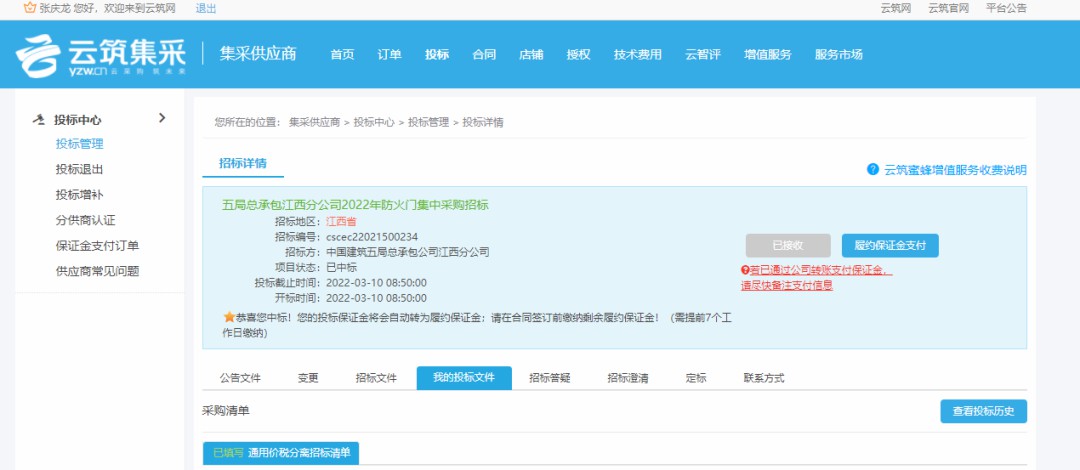The height and width of the screenshot is (470, 1080).
Task: Click the blue question mark help icon
Action: coord(873,170)
